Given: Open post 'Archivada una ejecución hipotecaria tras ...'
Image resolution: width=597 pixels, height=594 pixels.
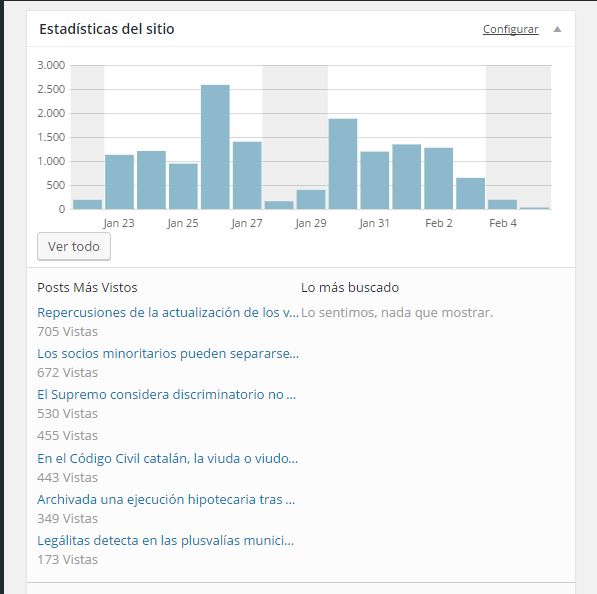Looking at the screenshot, I should click(166, 500).
